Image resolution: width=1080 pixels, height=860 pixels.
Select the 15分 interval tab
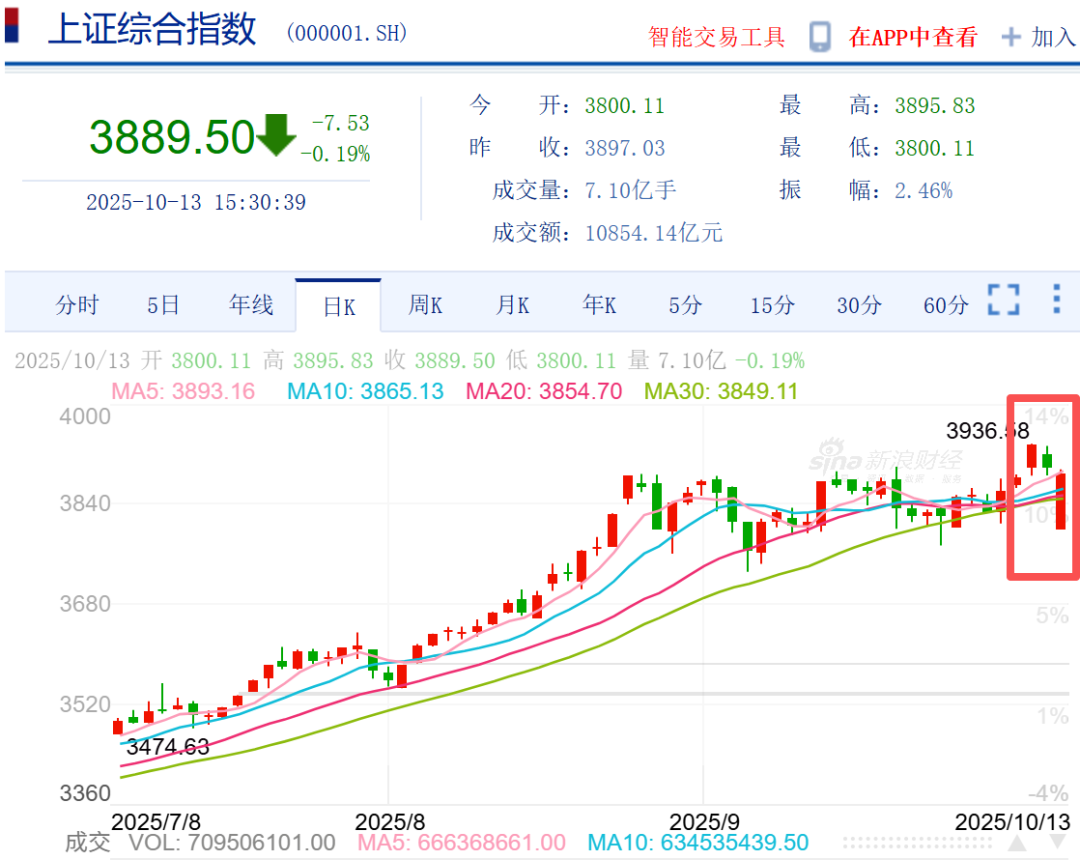(772, 305)
